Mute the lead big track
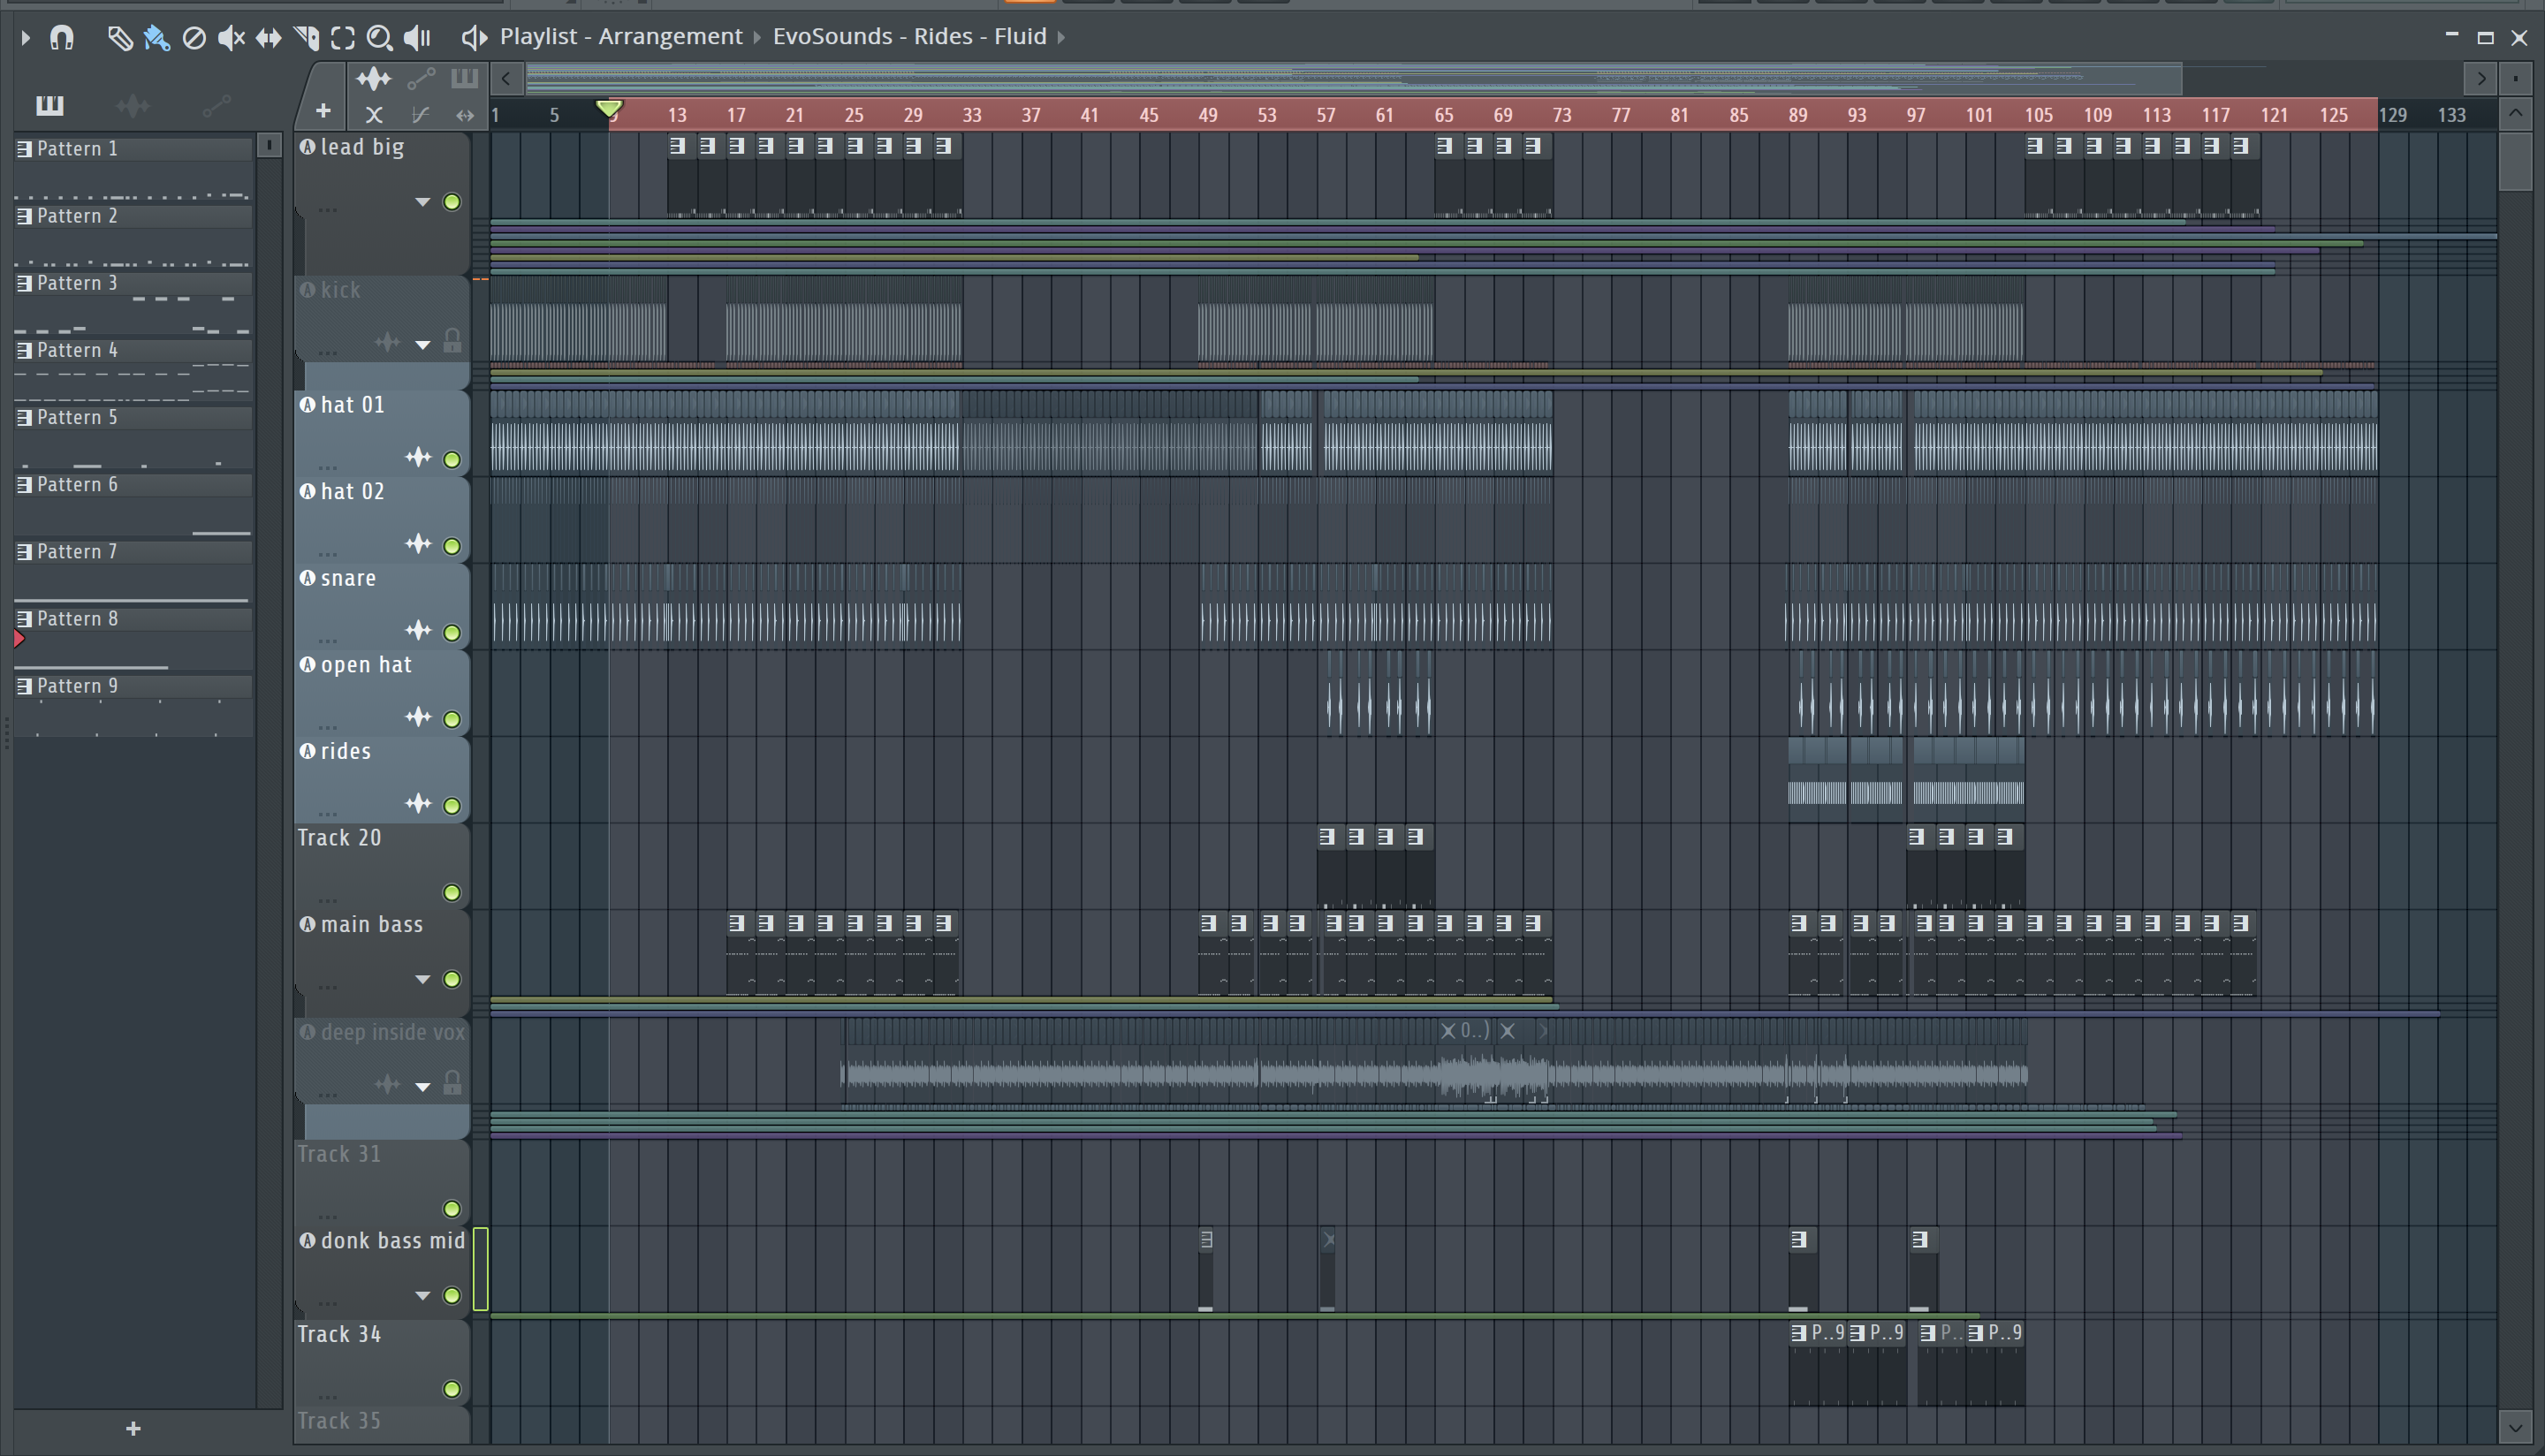2545x1456 pixels. pyautogui.click(x=452, y=202)
